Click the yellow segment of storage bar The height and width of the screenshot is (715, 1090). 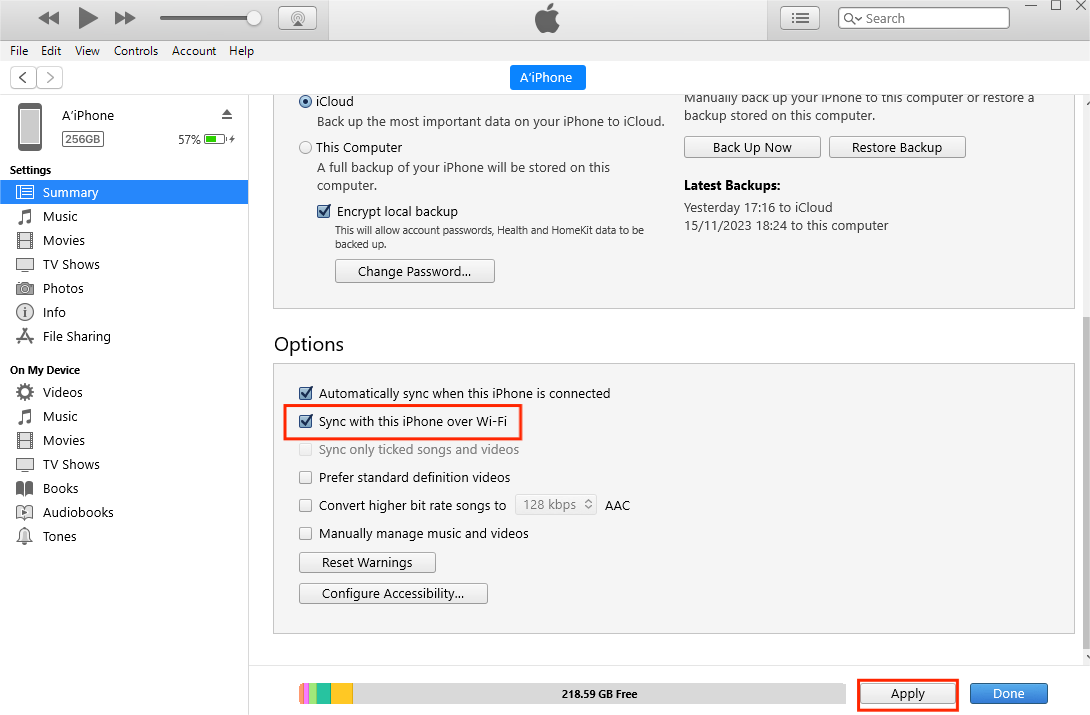pos(341,693)
